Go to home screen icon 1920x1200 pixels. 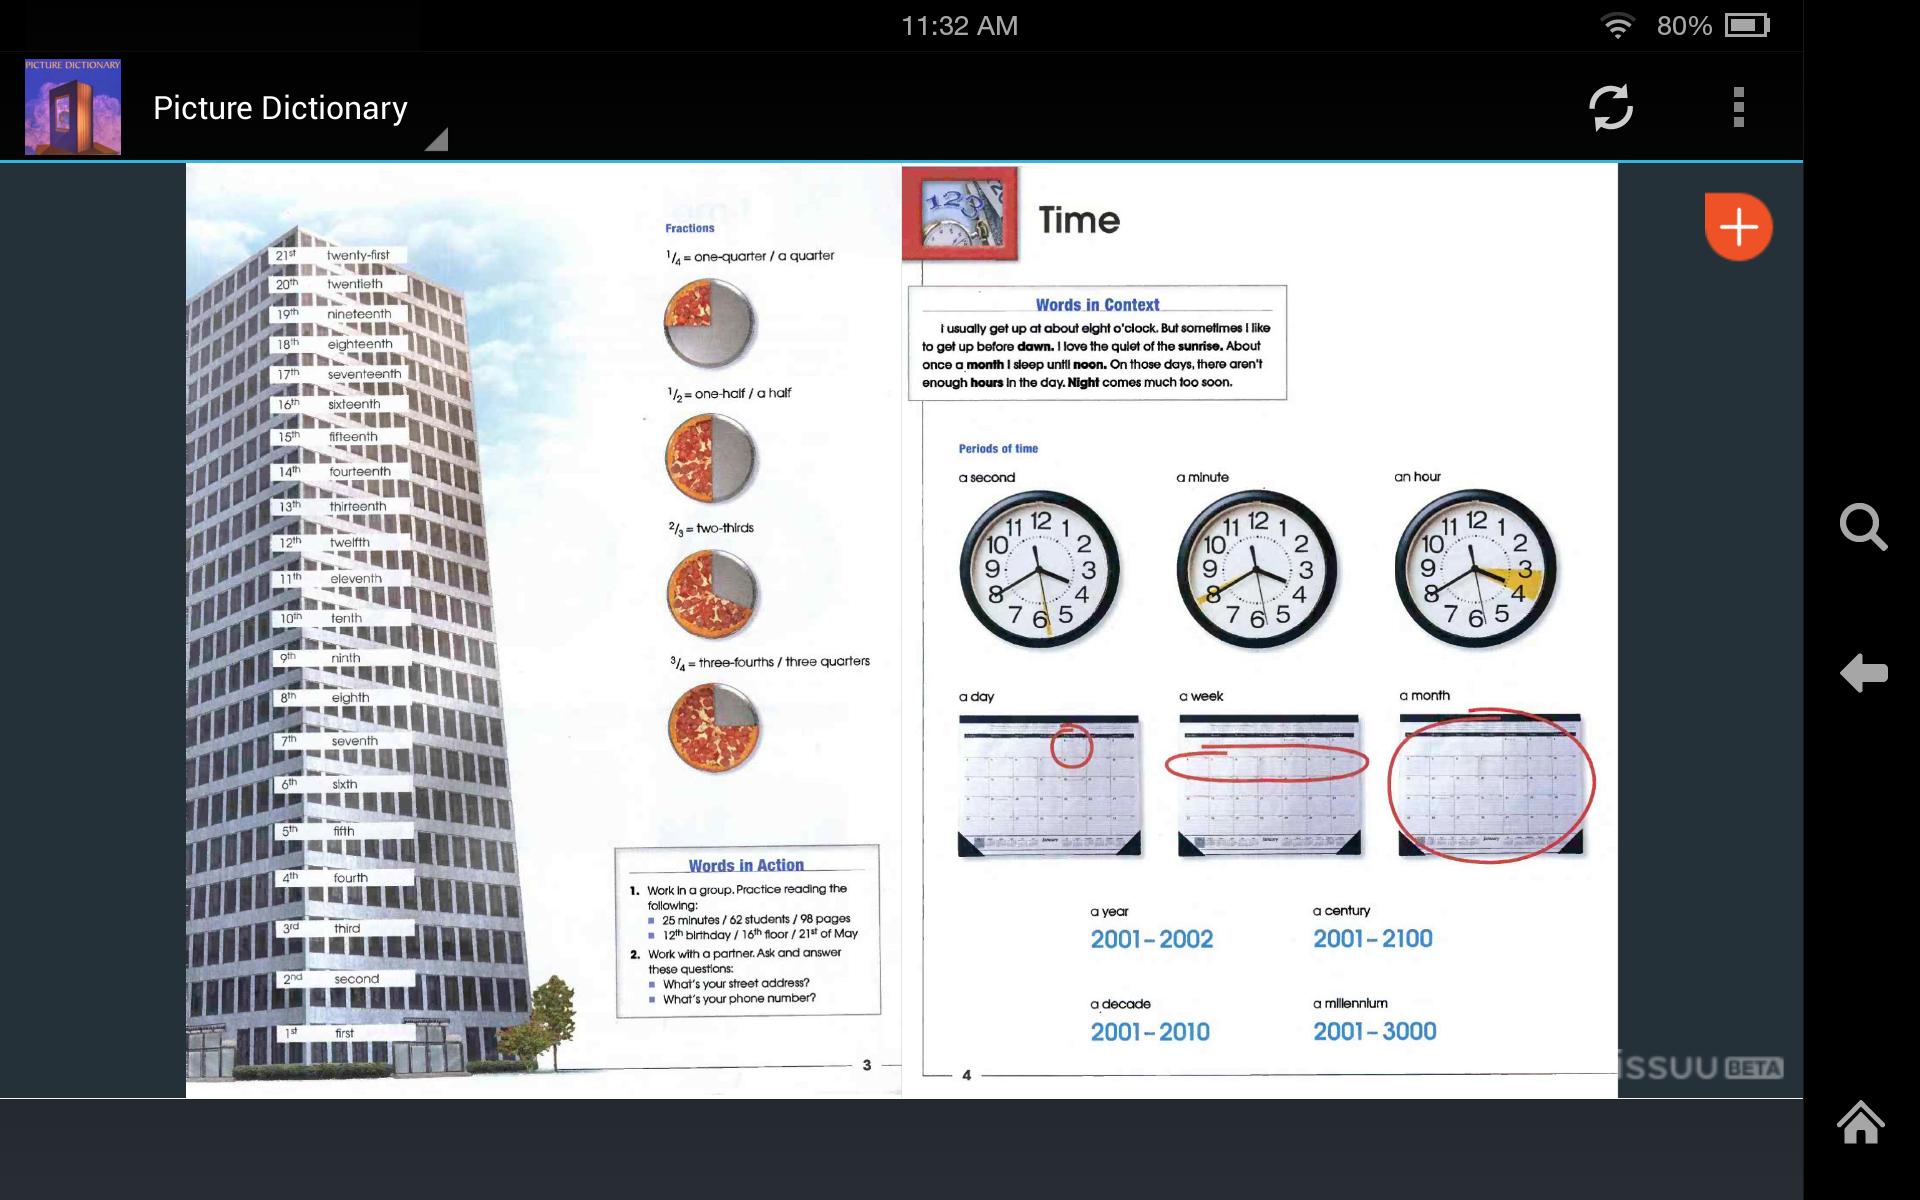1860,1122
